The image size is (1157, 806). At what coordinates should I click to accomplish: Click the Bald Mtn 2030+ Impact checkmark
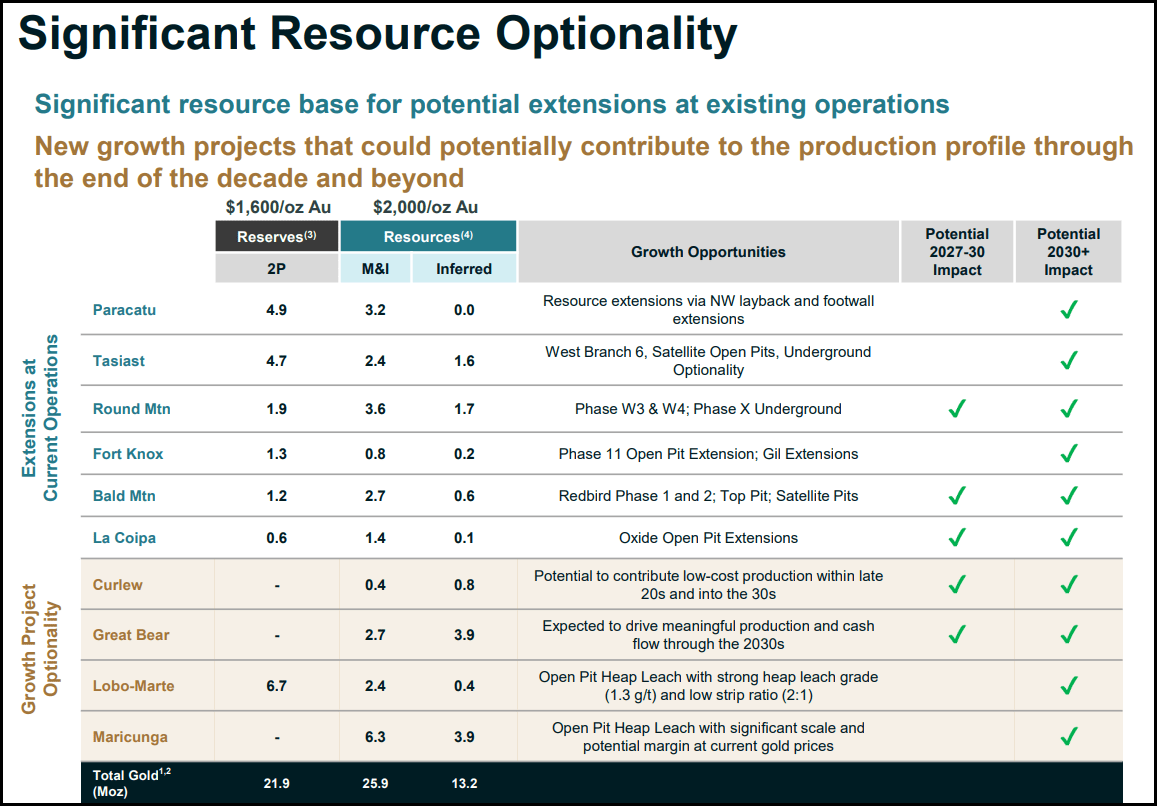tap(1068, 495)
